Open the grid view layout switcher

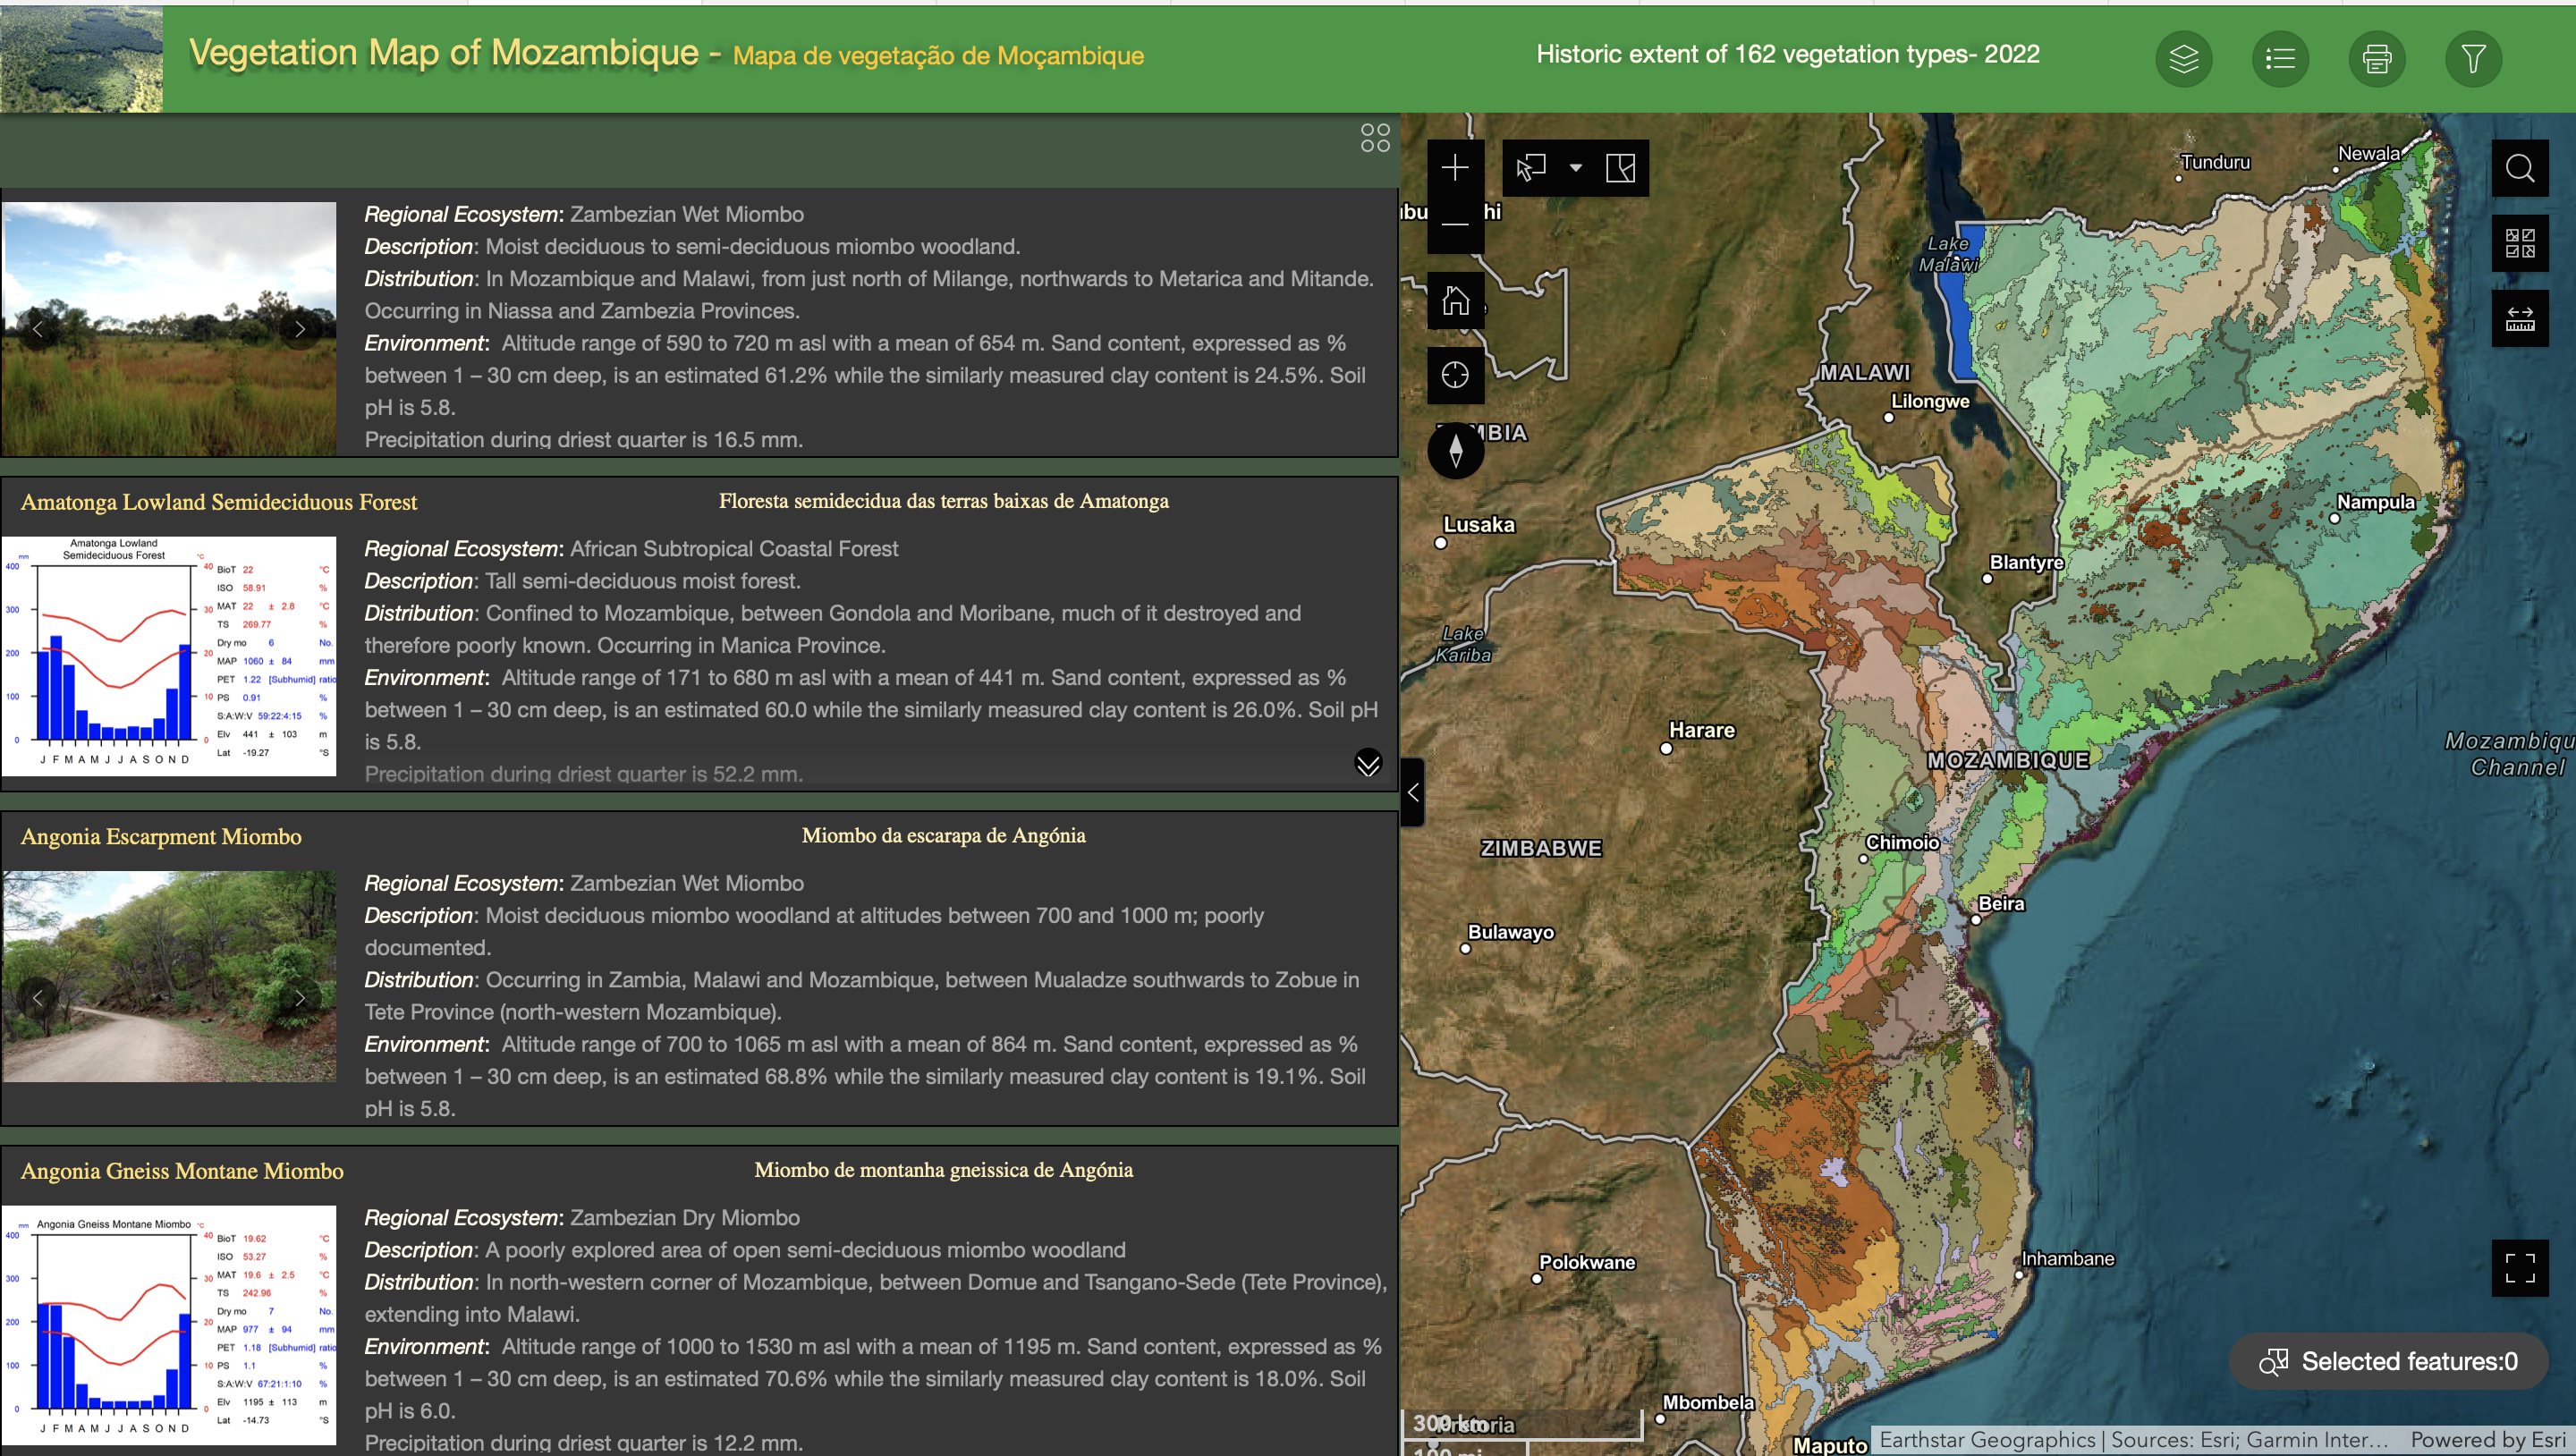point(1375,138)
